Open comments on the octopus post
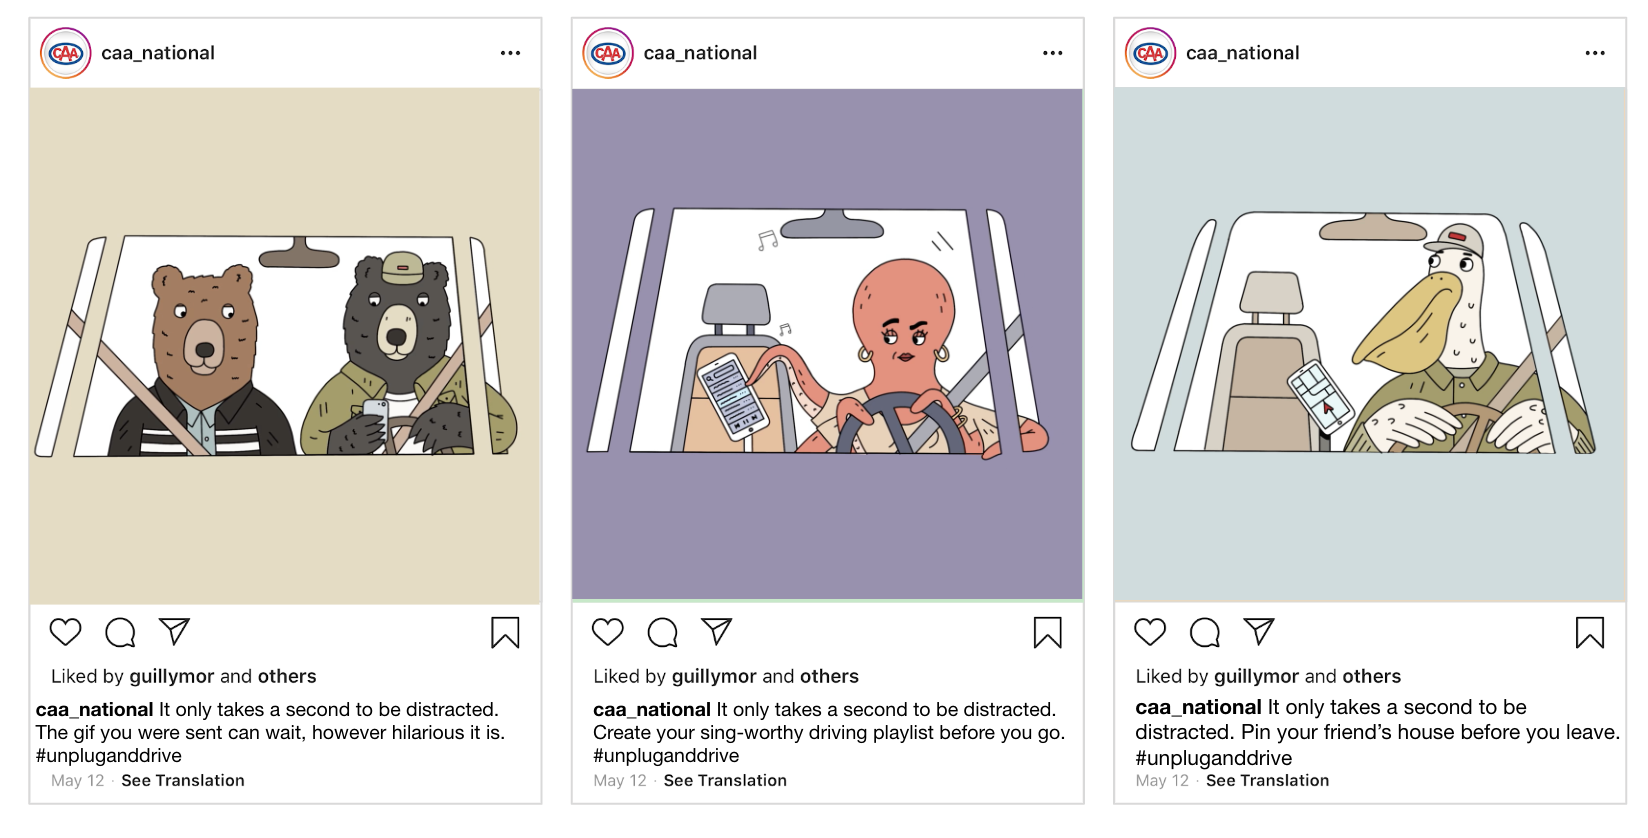The height and width of the screenshot is (838, 1648). pyautogui.click(x=662, y=632)
